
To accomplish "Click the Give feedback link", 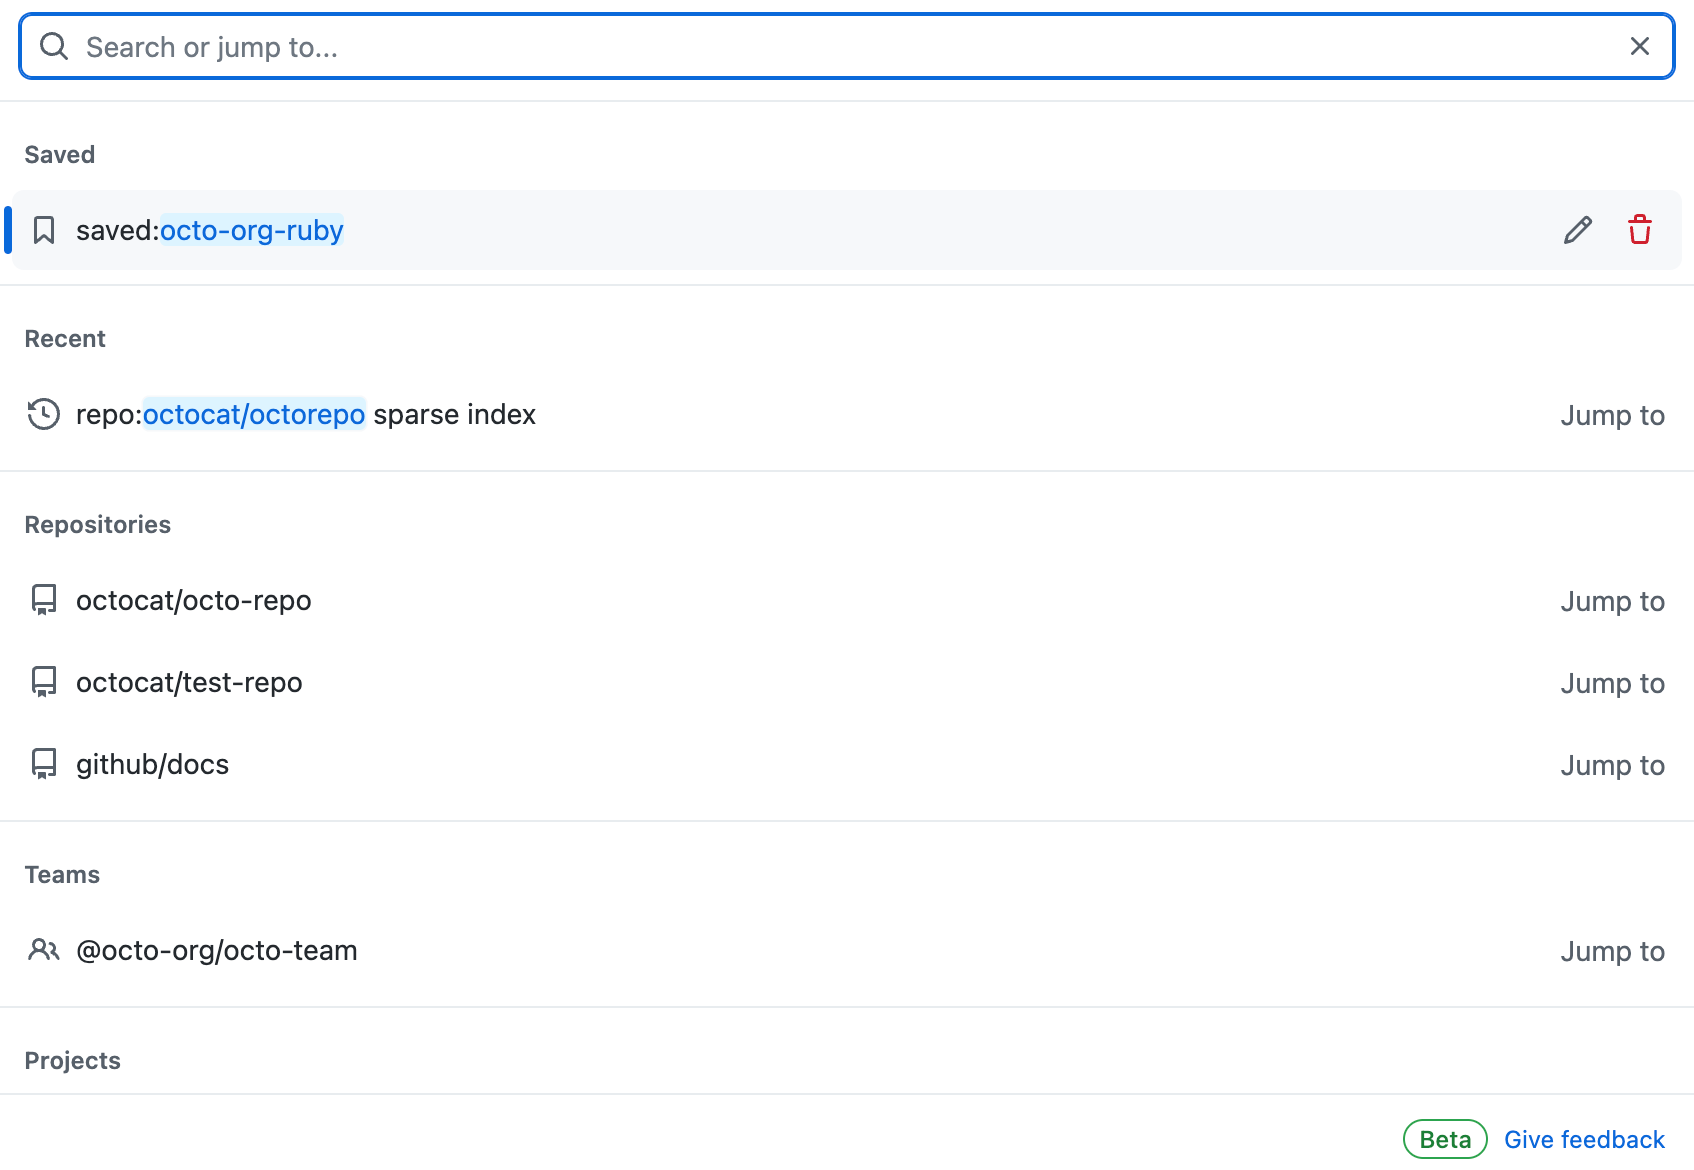I will [x=1584, y=1139].
